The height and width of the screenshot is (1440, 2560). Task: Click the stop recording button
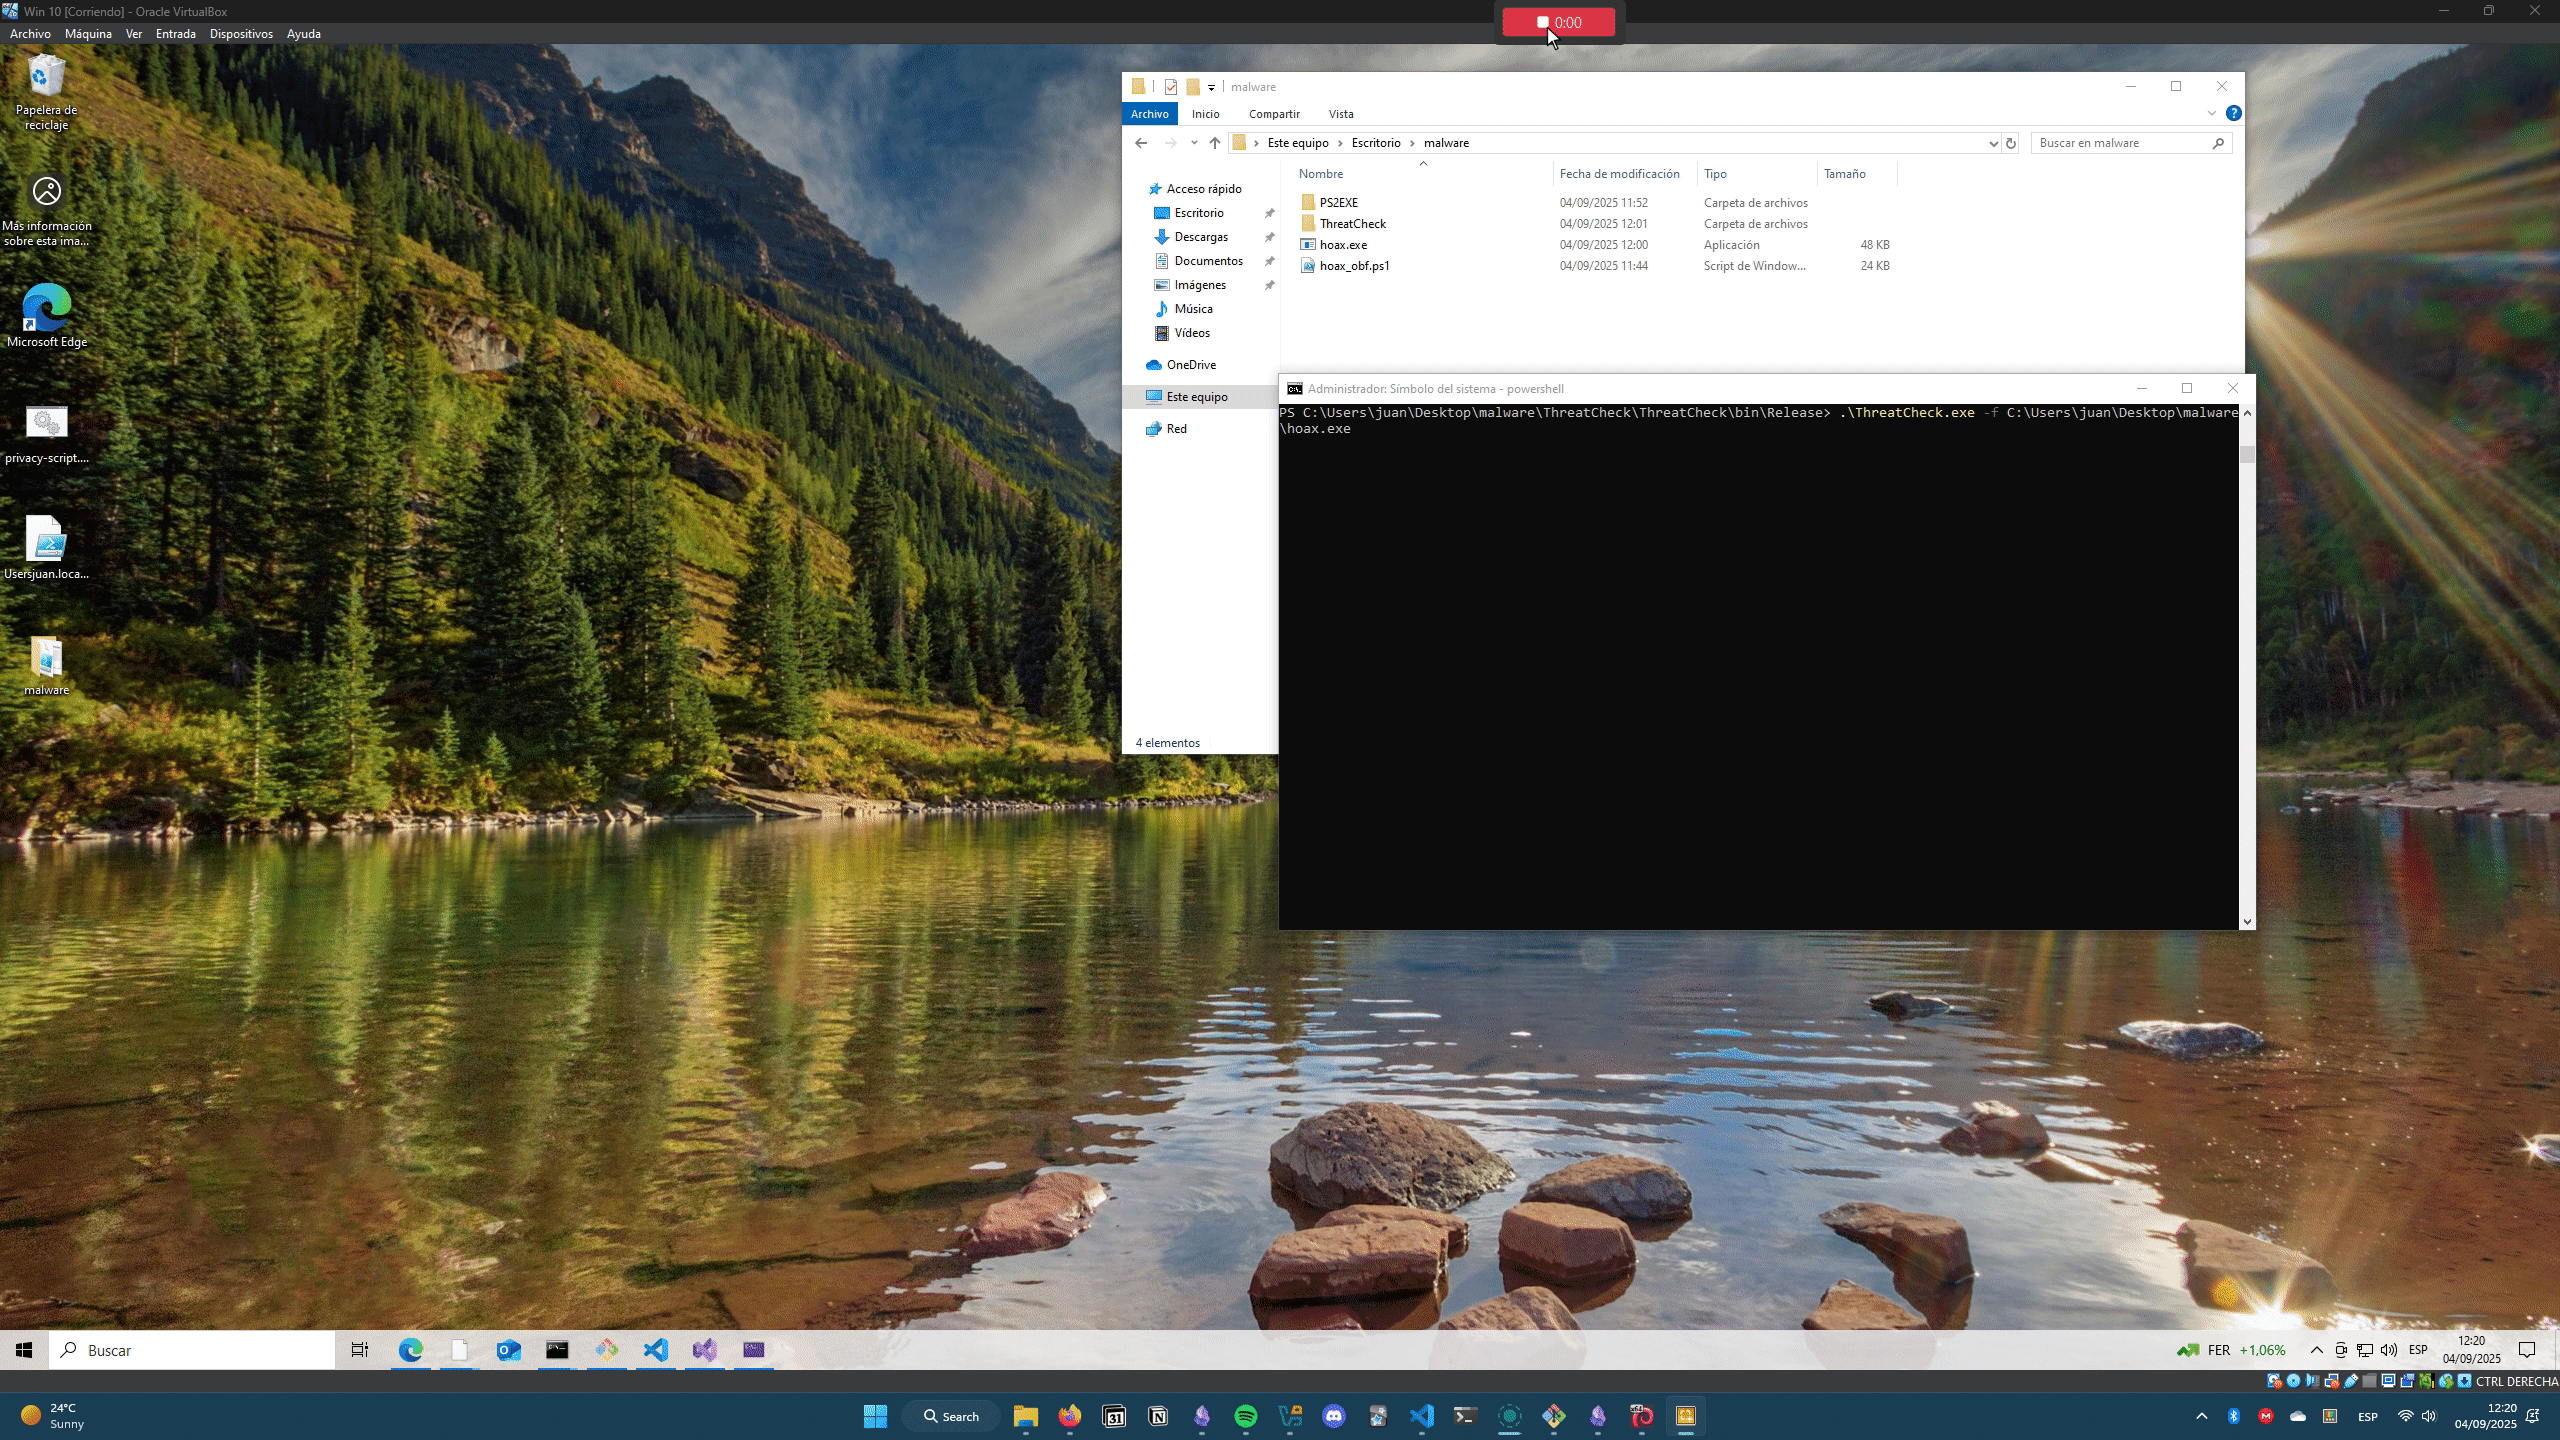(1557, 22)
